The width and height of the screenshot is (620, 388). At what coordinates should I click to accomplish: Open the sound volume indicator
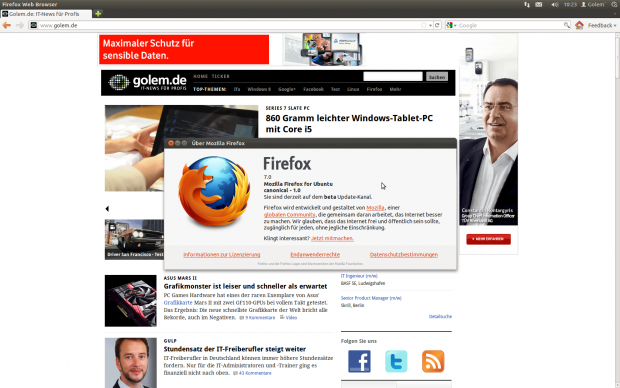[554, 4]
